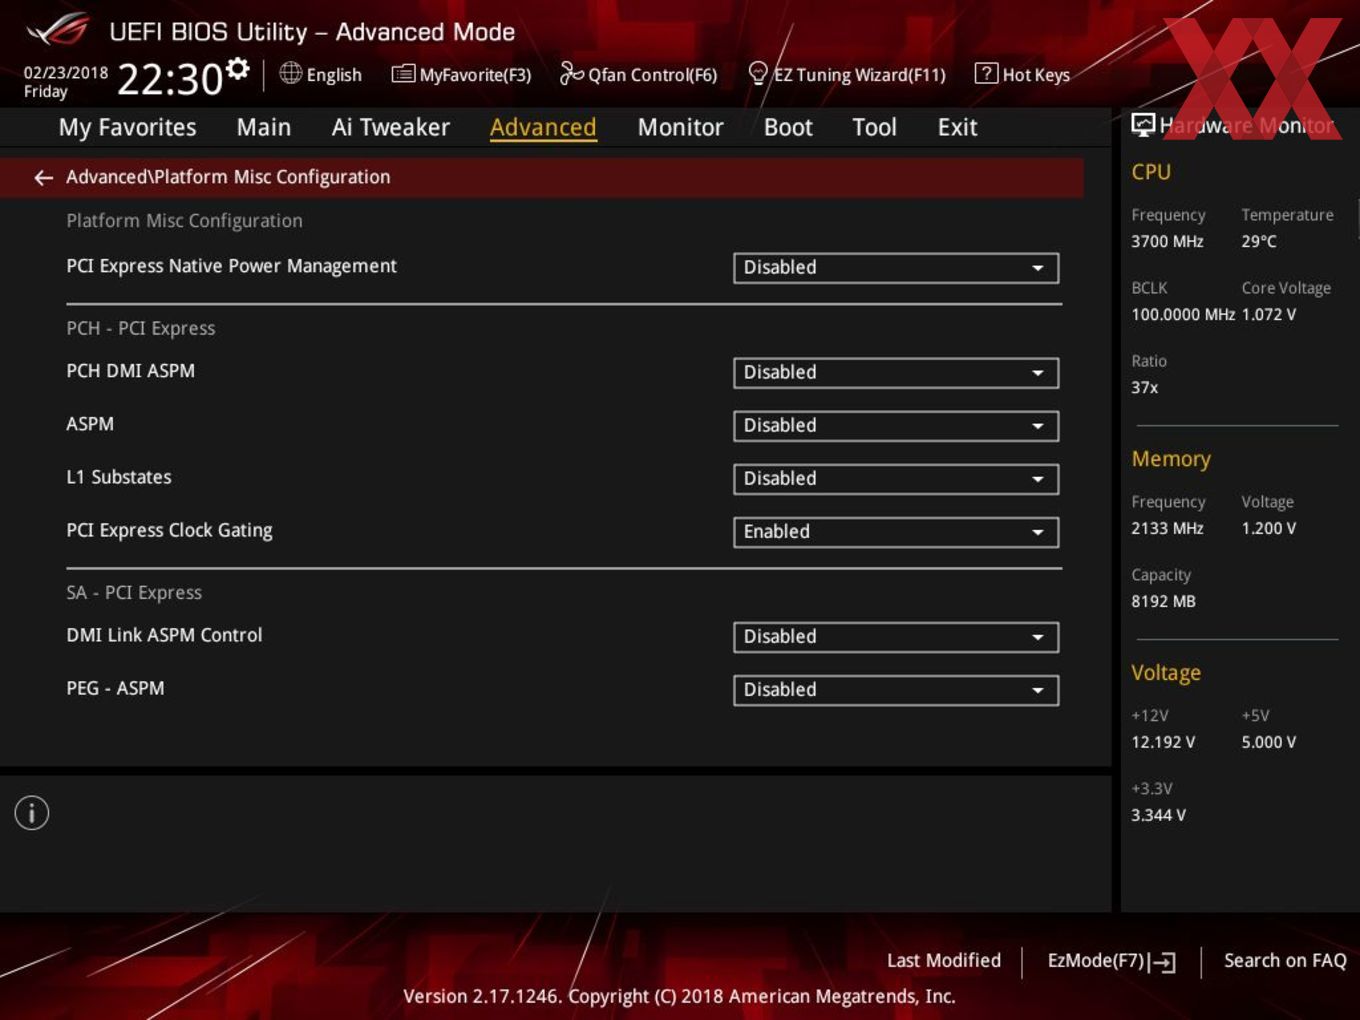Click the CPU temperature value 29°C
Viewport: 1360px width, 1020px height.
[1259, 241]
